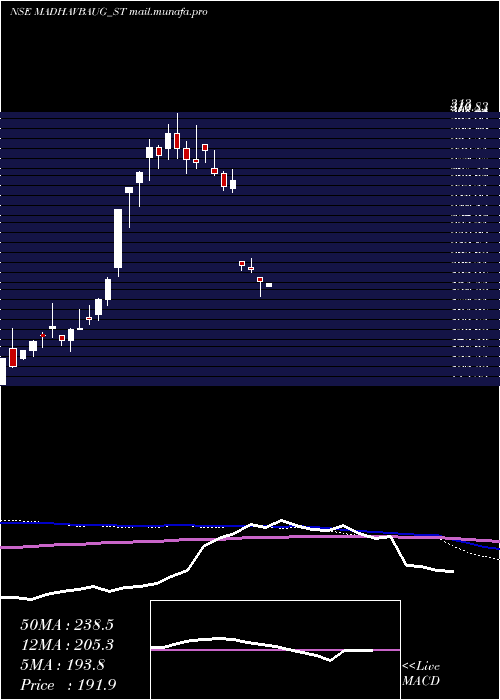The height and width of the screenshot is (700, 500).
Task: Click the 5MA : 193.8 value
Action: tap(62, 665)
